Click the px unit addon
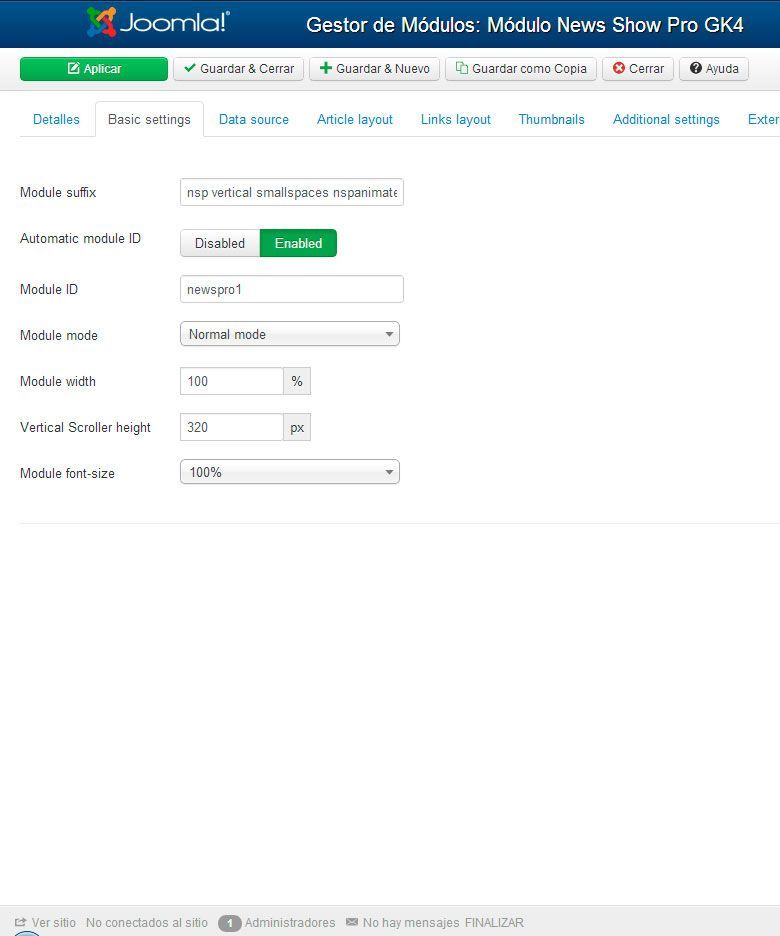Viewport: 780px width, 936px height. pos(297,427)
